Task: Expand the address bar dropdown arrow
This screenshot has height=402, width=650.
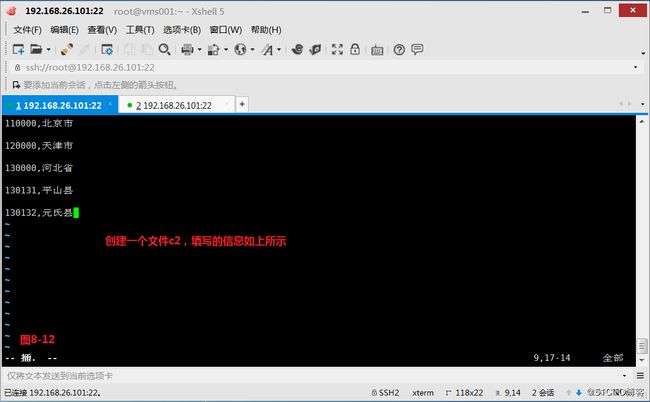Action: (x=635, y=67)
